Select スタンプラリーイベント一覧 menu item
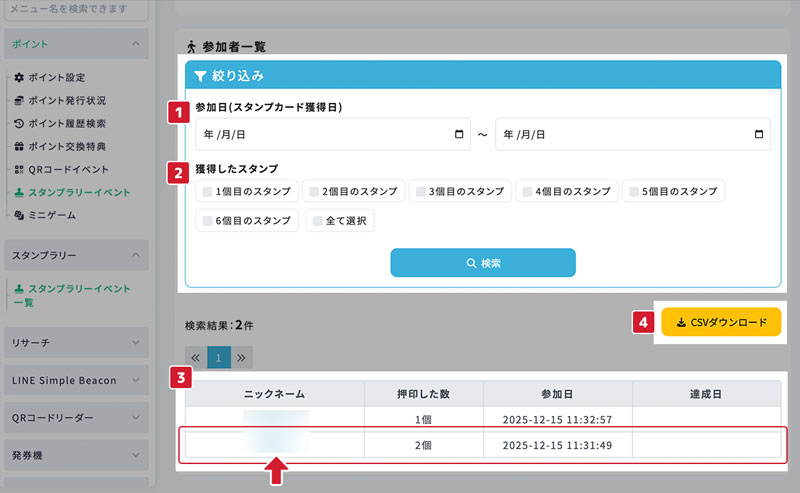The height and width of the screenshot is (493, 800). click(x=70, y=295)
